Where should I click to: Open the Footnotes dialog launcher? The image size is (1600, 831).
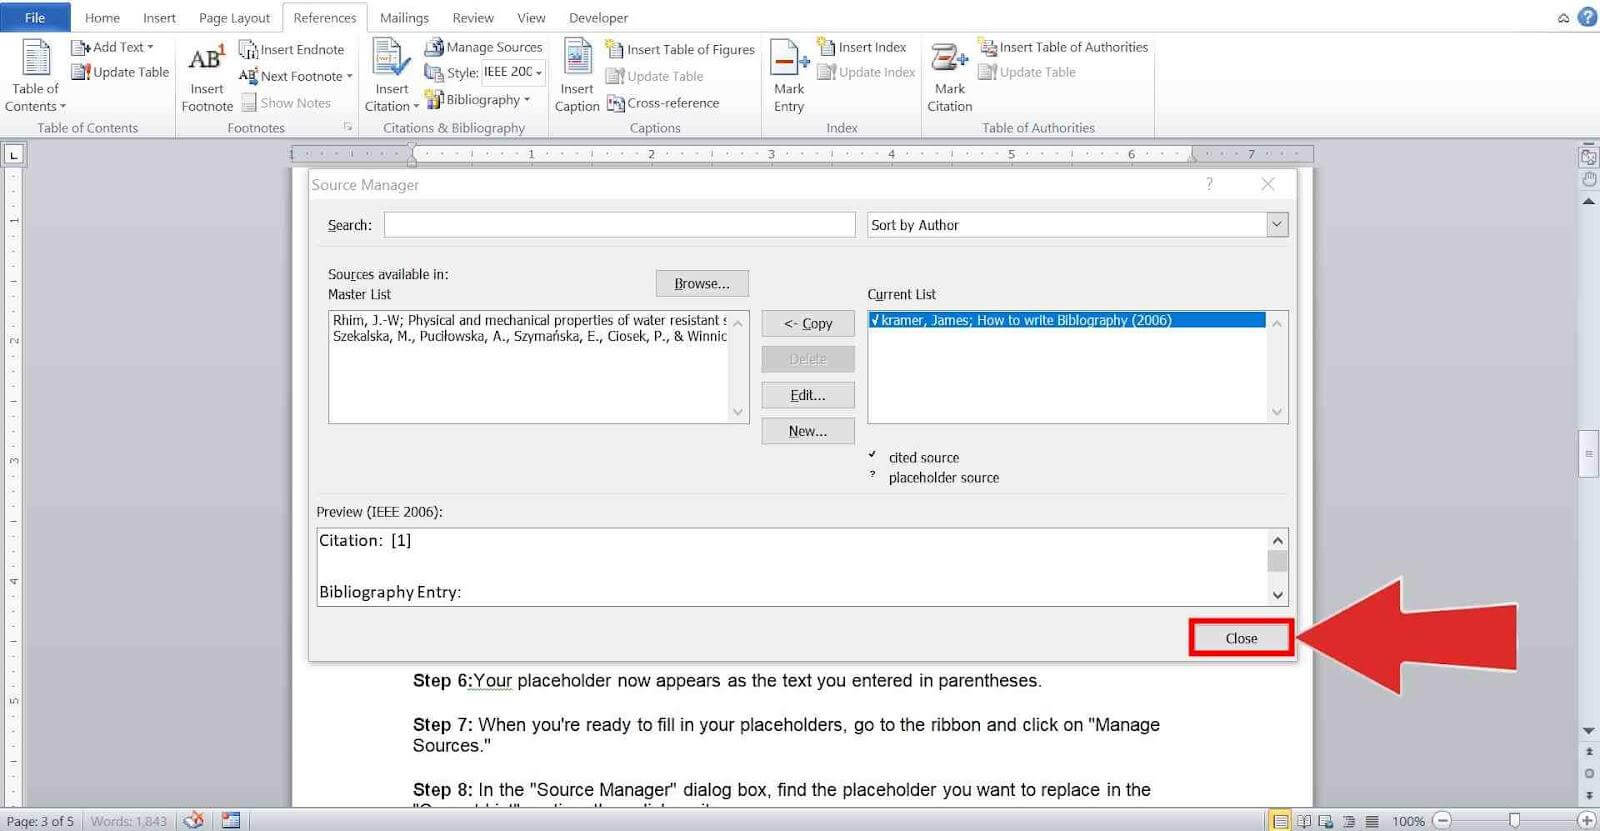pyautogui.click(x=348, y=127)
